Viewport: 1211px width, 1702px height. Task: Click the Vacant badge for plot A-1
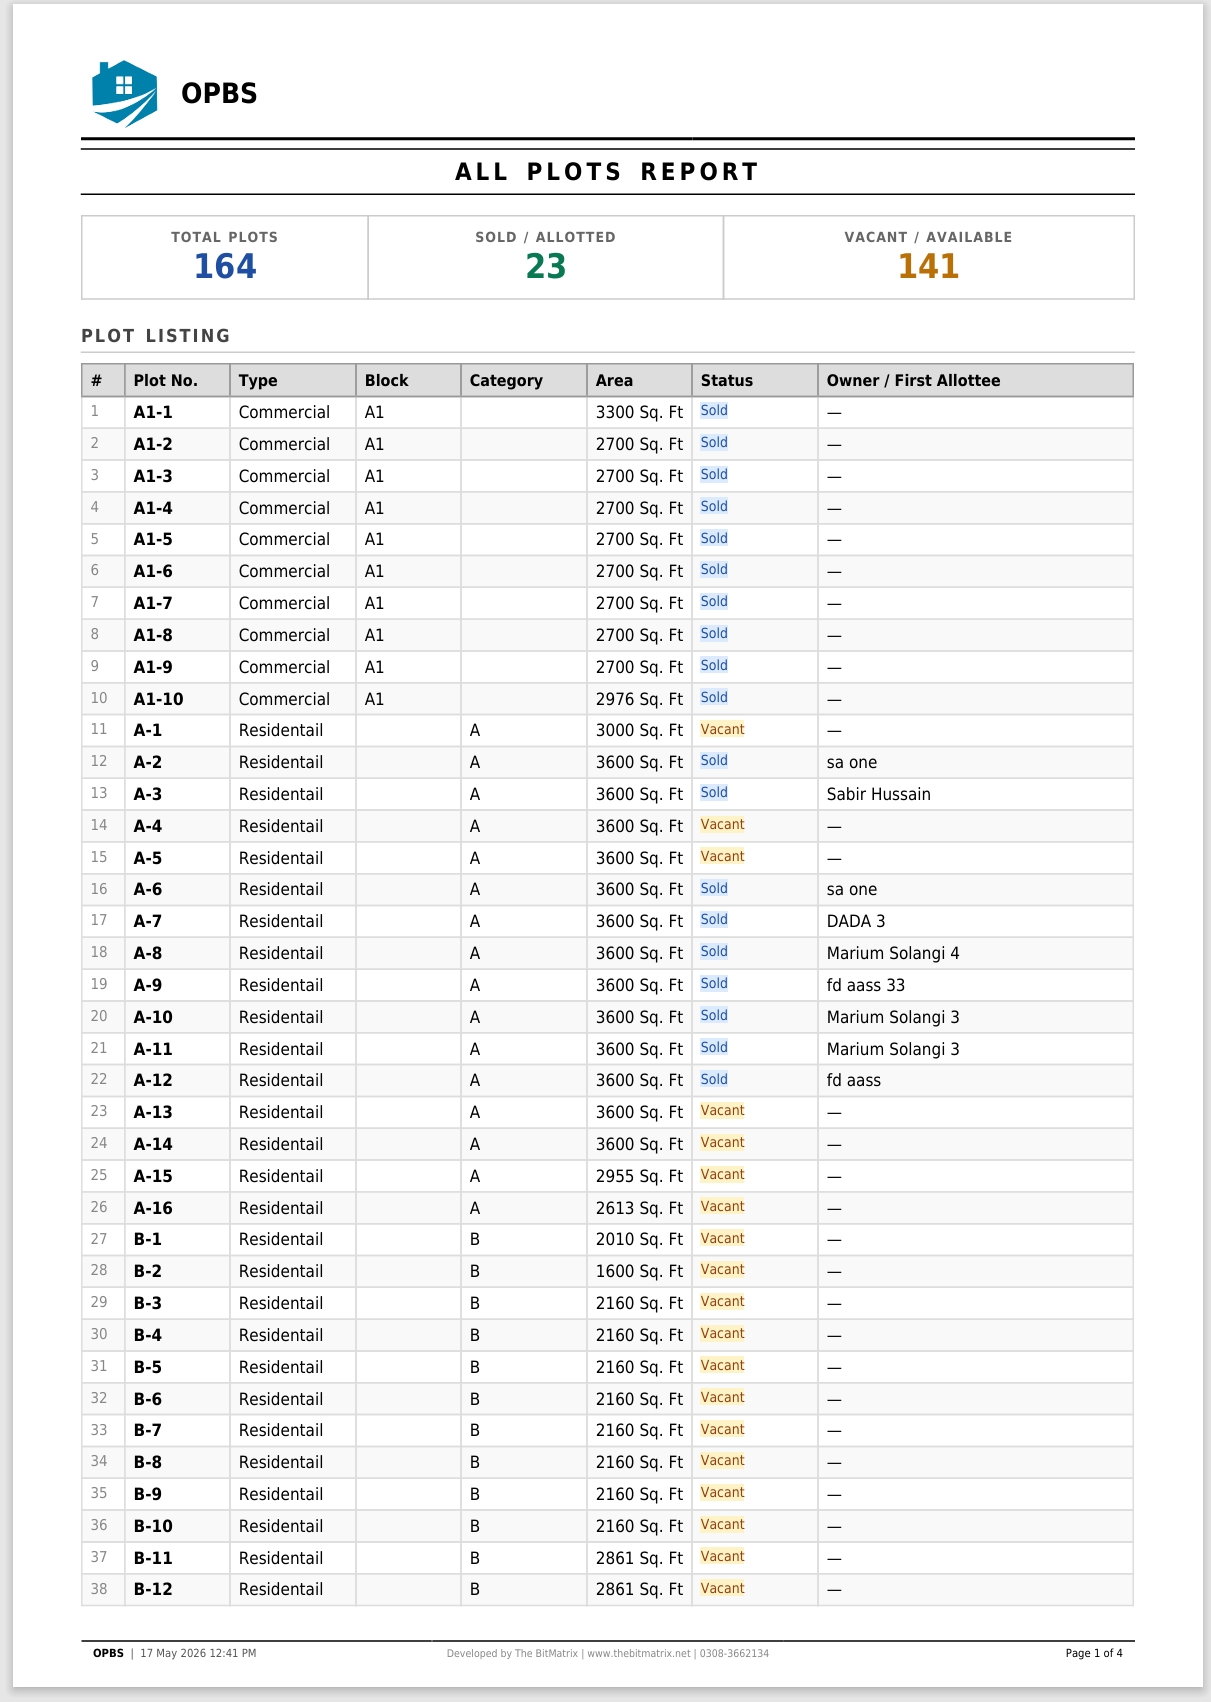click(722, 730)
